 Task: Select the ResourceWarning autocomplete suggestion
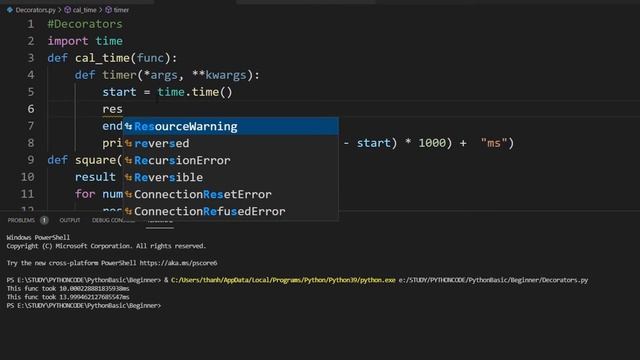[x=231, y=126]
